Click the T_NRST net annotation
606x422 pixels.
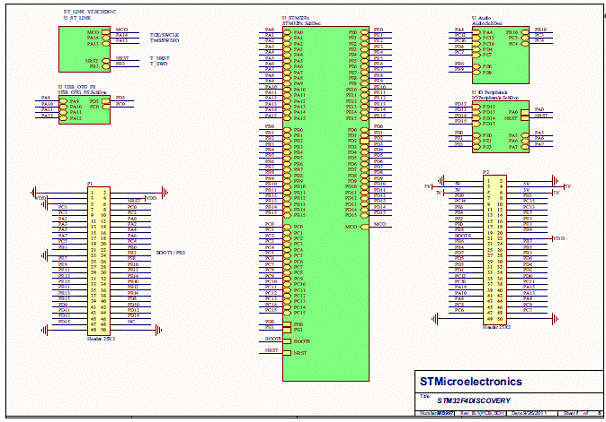pyautogui.click(x=160, y=58)
